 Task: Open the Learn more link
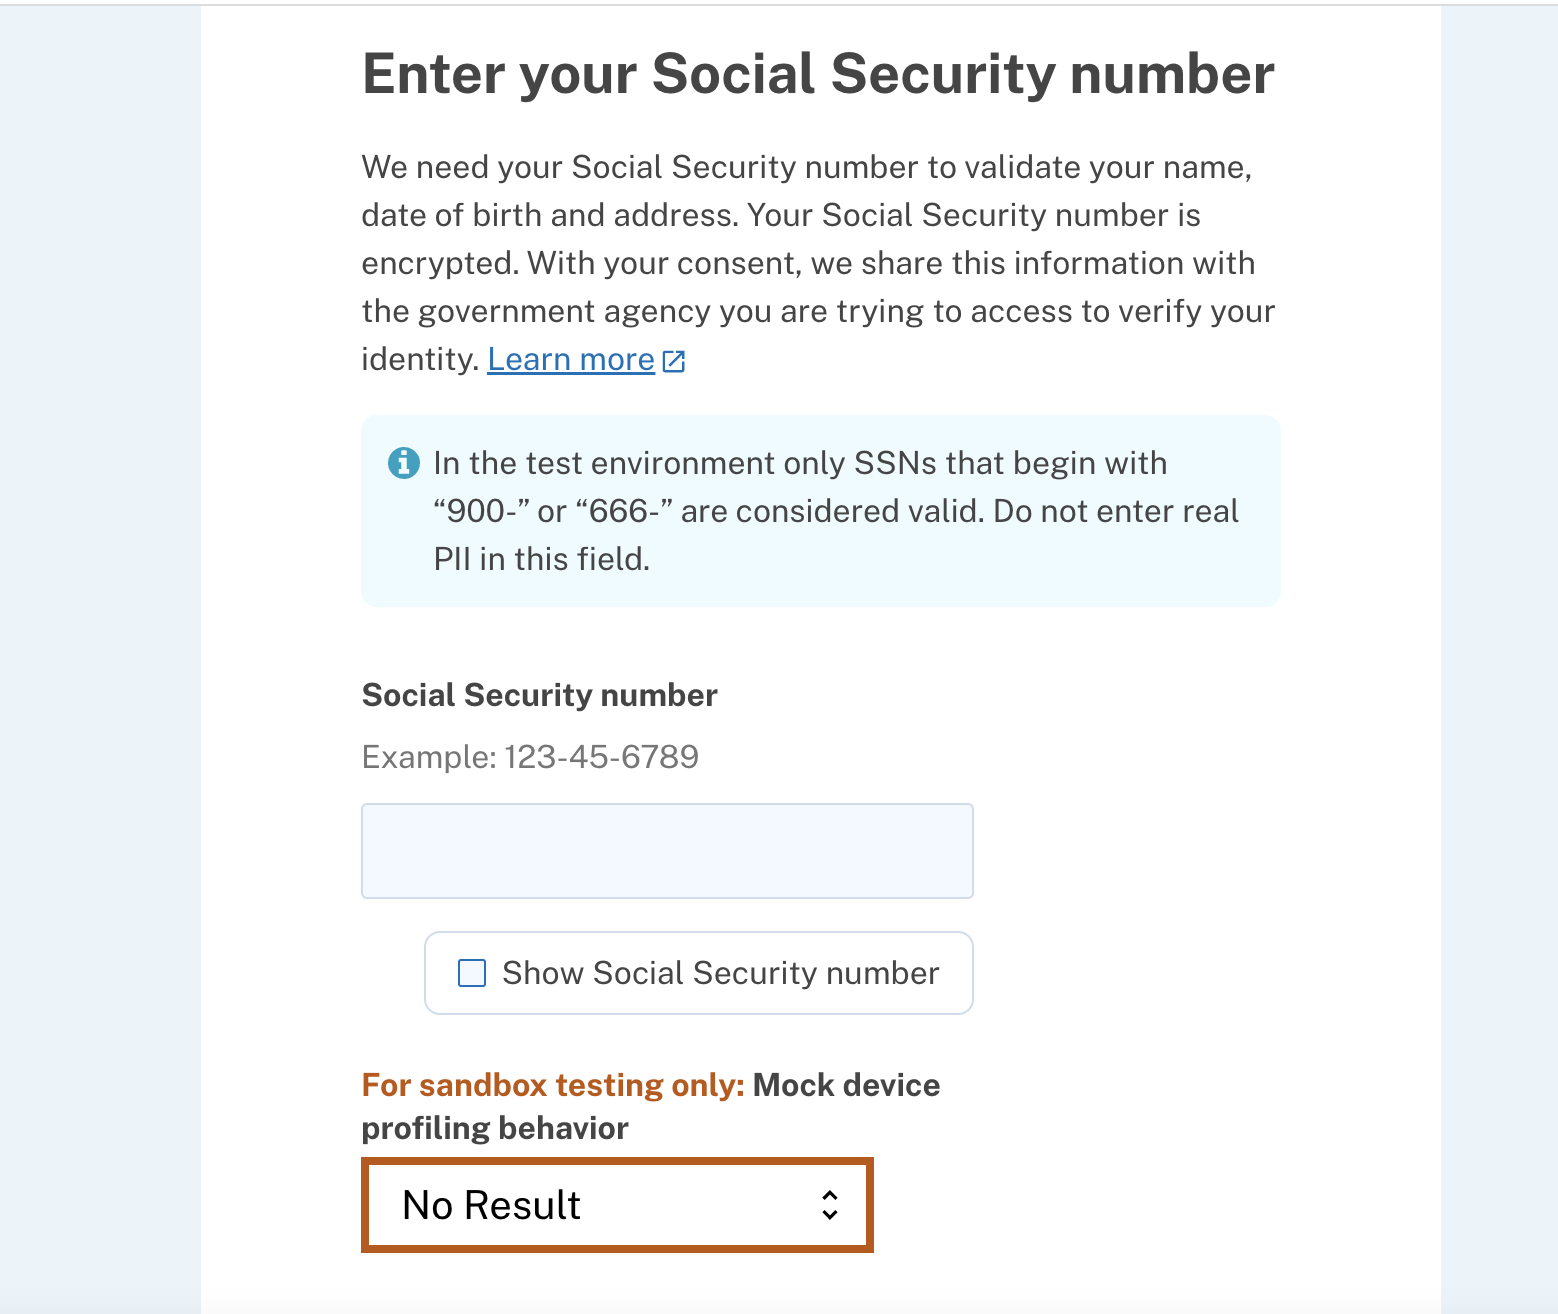(570, 360)
